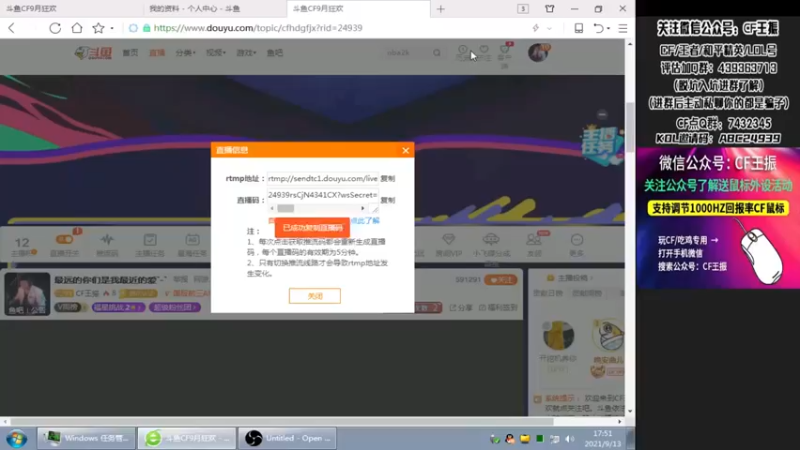
Task: Bookmark this page with the star icon
Action: 98,28
